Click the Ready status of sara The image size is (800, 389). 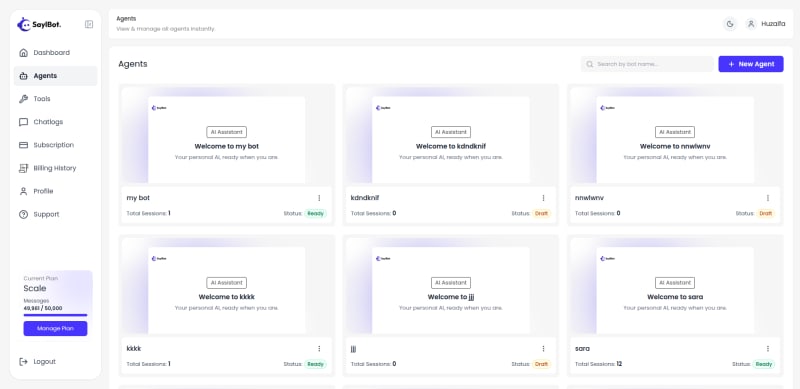(764, 364)
